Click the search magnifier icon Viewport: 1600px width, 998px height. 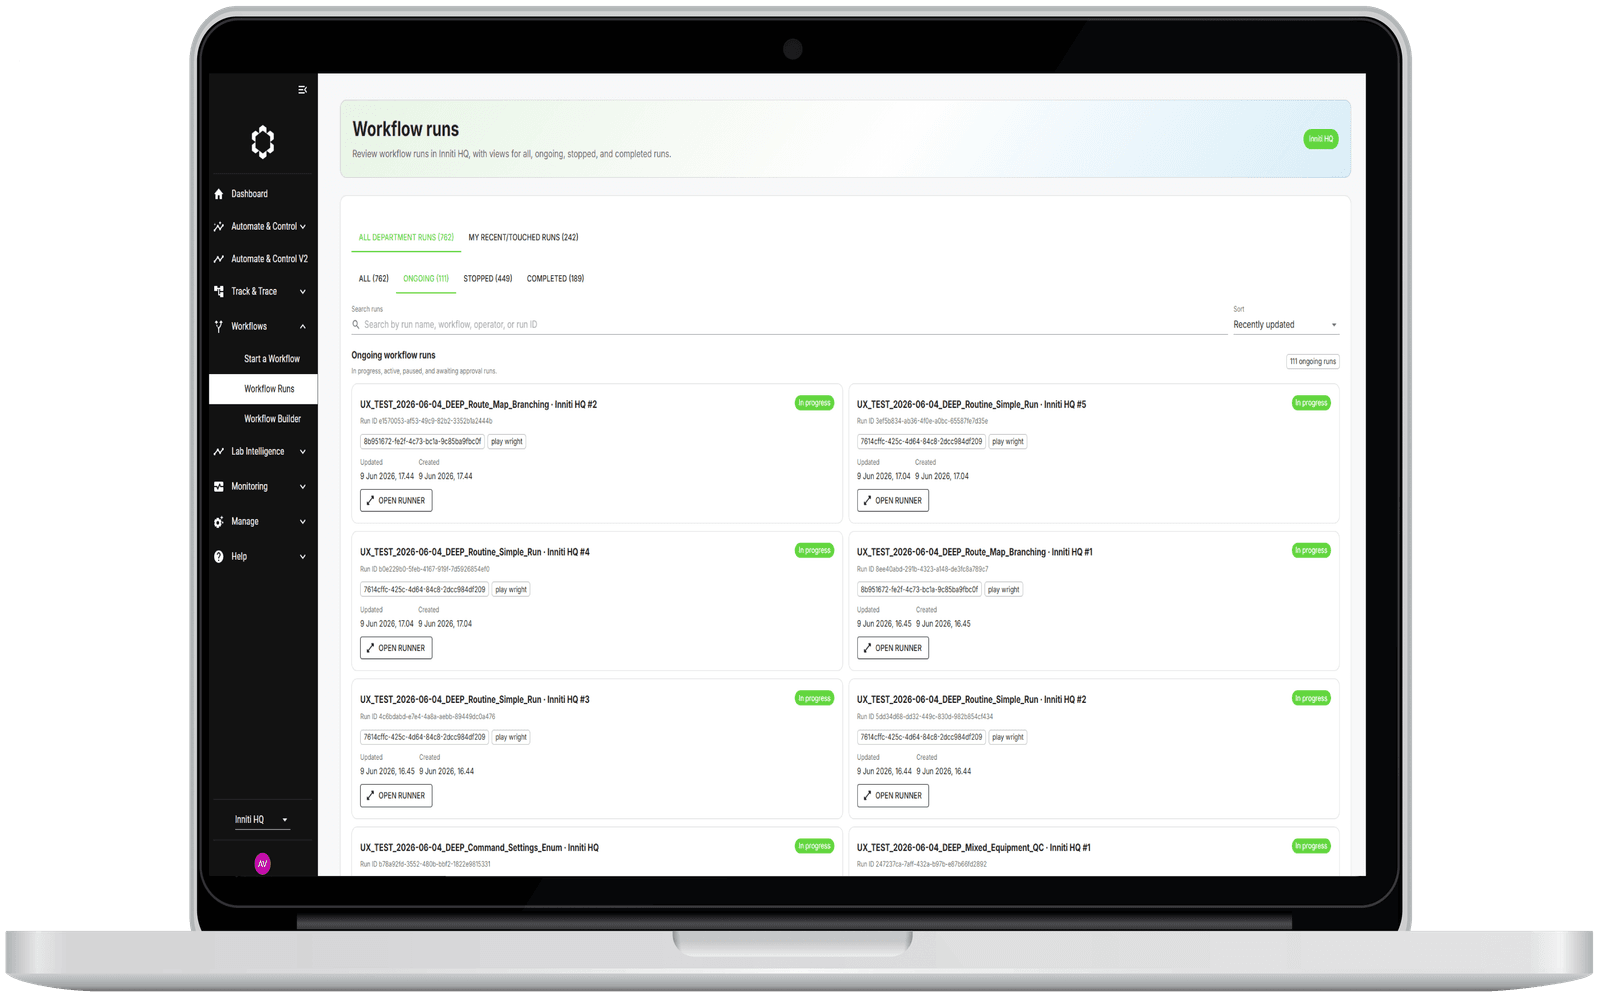click(356, 325)
